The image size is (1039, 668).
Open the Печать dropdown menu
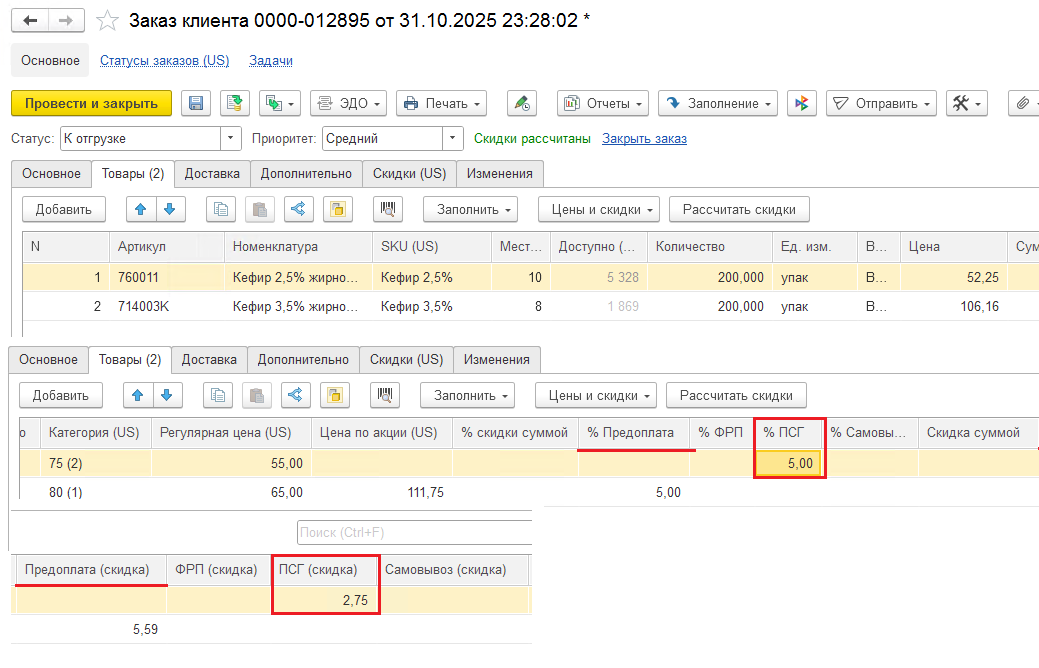click(441, 103)
